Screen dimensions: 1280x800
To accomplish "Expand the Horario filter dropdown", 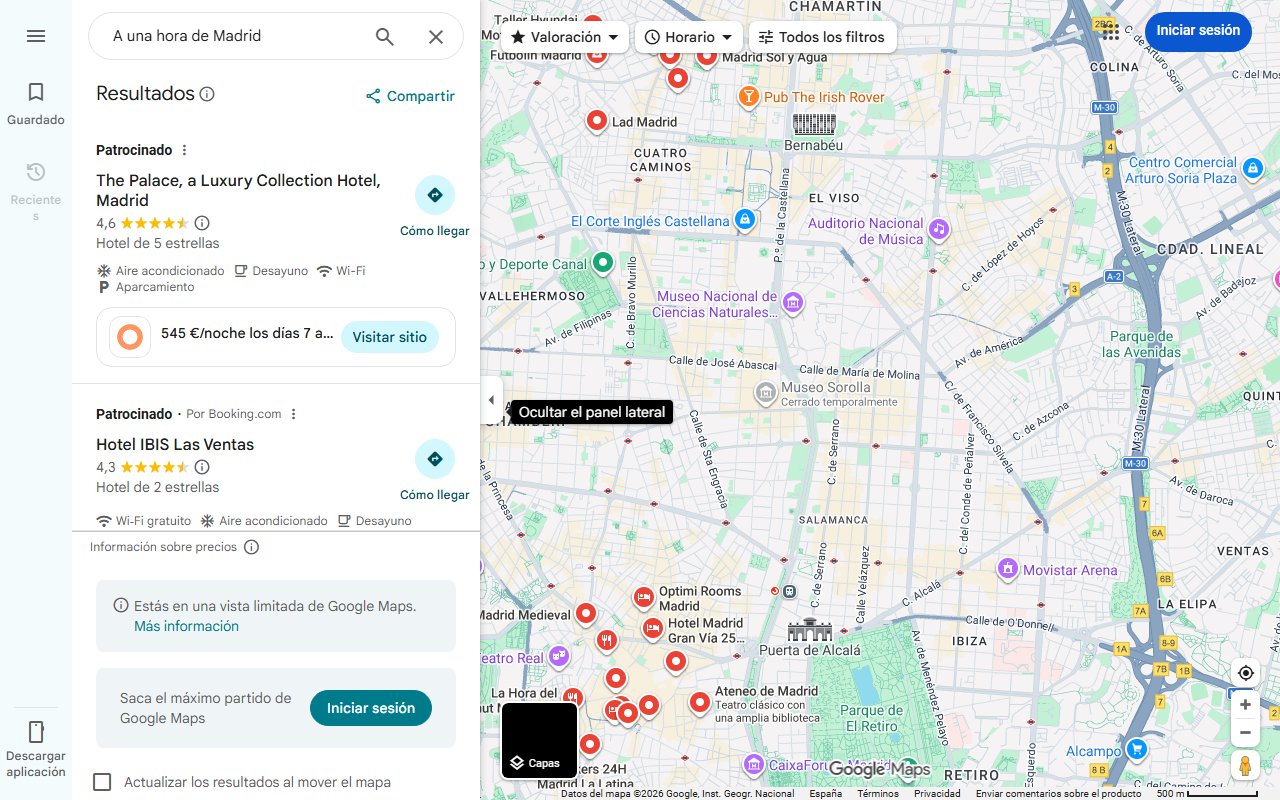I will (688, 37).
